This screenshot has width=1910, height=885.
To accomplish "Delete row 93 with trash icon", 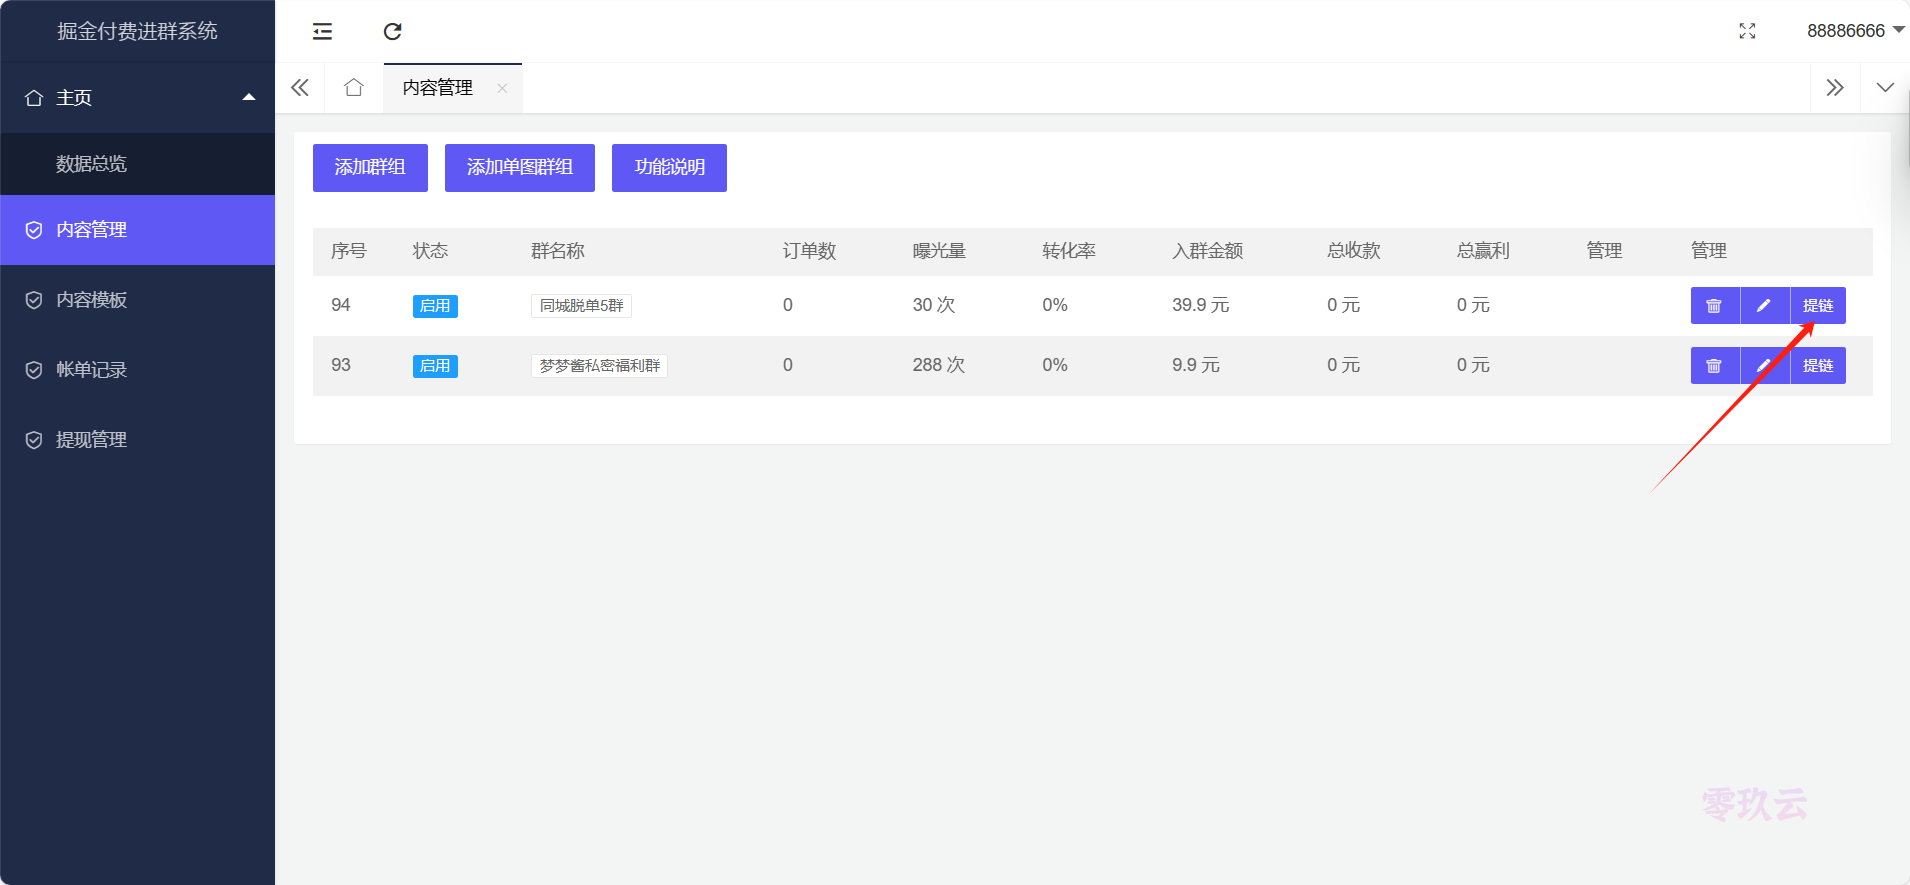I will click(1715, 366).
